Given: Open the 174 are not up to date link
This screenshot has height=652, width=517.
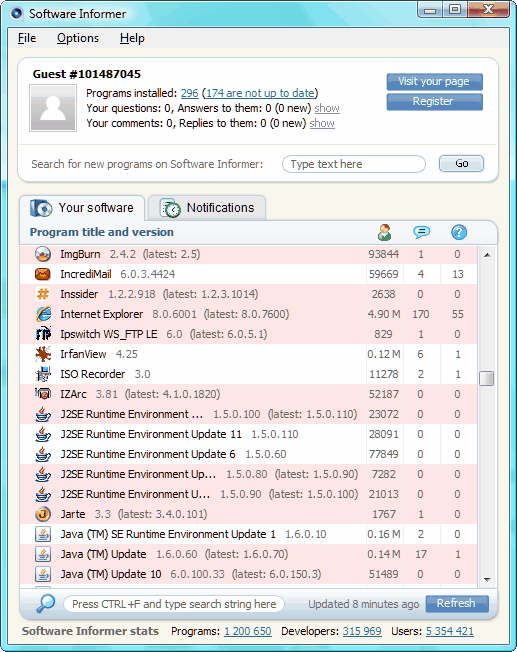Looking at the screenshot, I should coord(260,93).
